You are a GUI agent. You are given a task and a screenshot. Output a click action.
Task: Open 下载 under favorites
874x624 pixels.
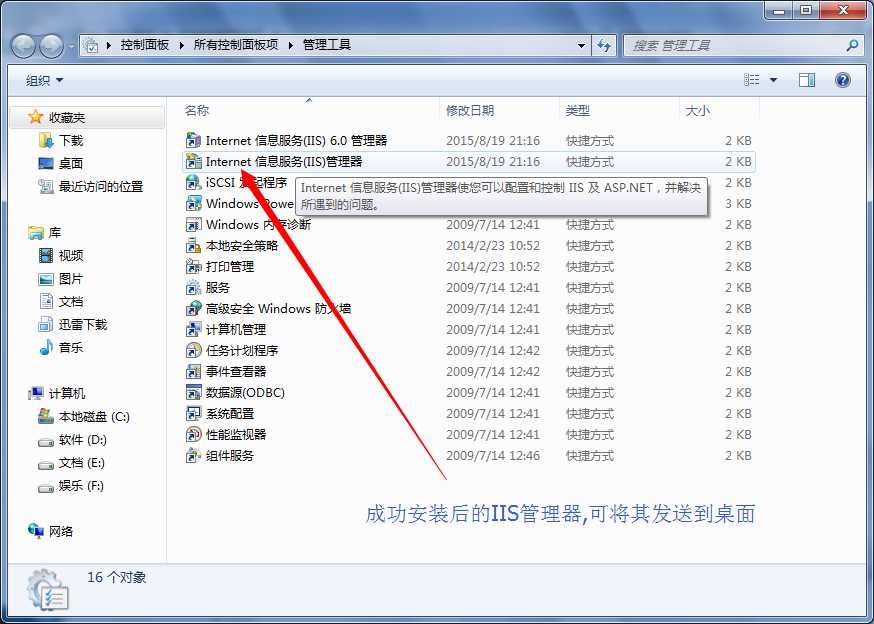coord(71,141)
